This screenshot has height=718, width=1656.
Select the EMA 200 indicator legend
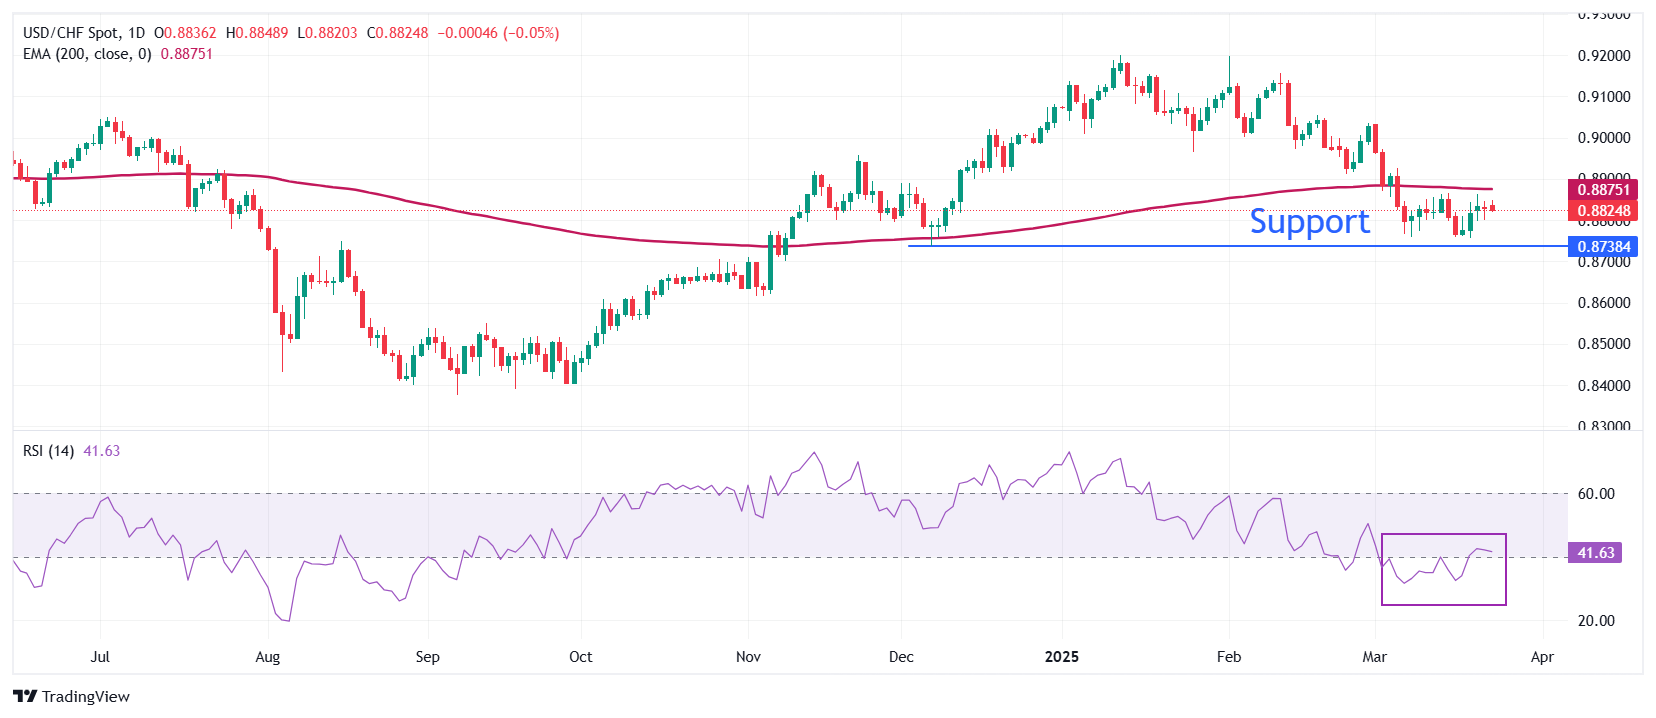[x=88, y=54]
